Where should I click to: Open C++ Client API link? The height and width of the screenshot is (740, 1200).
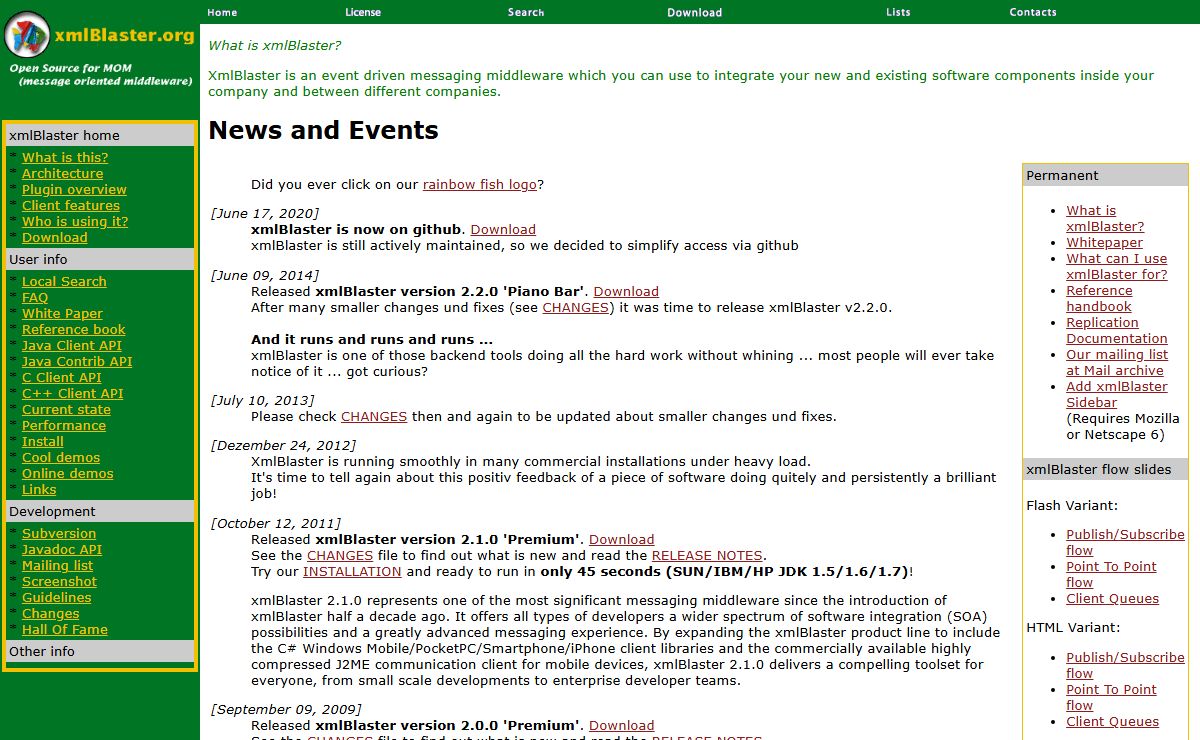coord(73,393)
